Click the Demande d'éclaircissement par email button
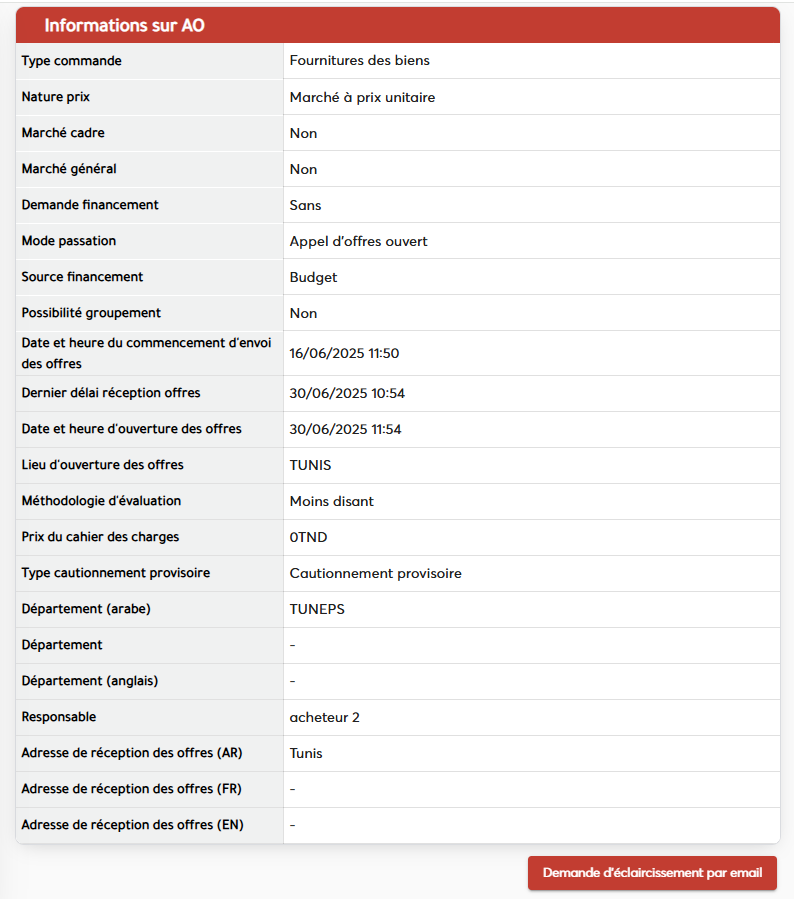 (x=652, y=873)
